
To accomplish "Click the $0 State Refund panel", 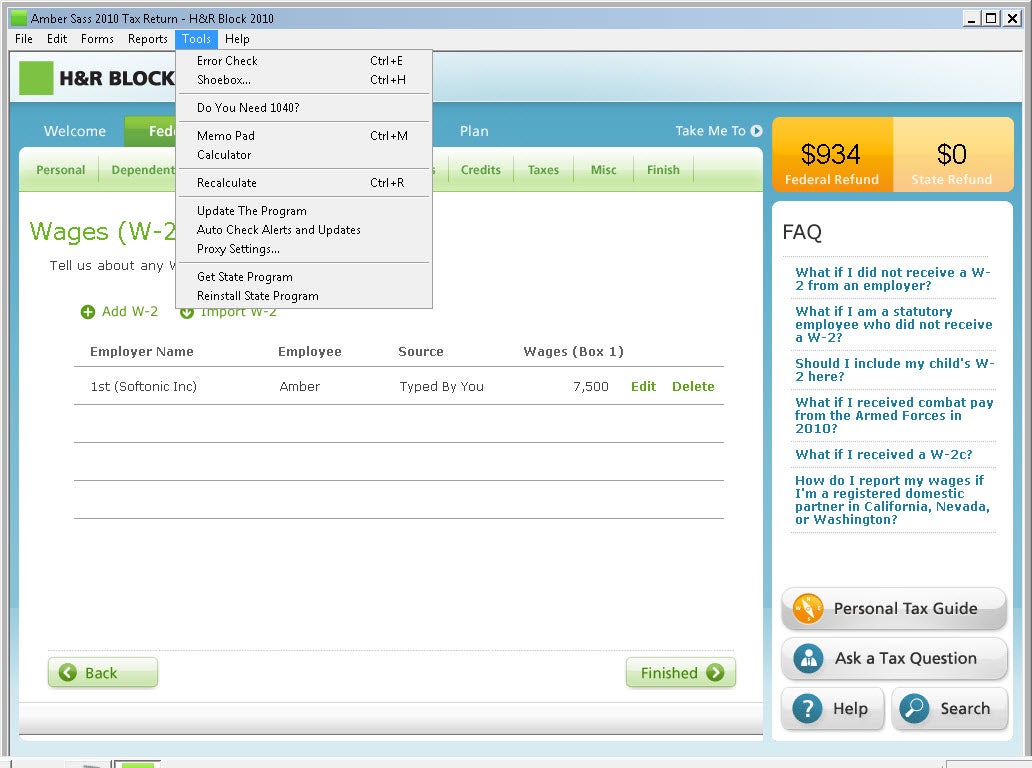I will [x=952, y=155].
